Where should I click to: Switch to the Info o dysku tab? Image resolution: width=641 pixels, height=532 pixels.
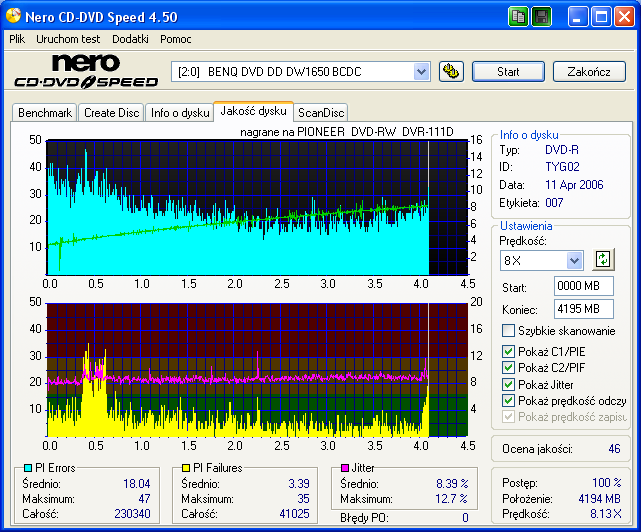pos(180,112)
